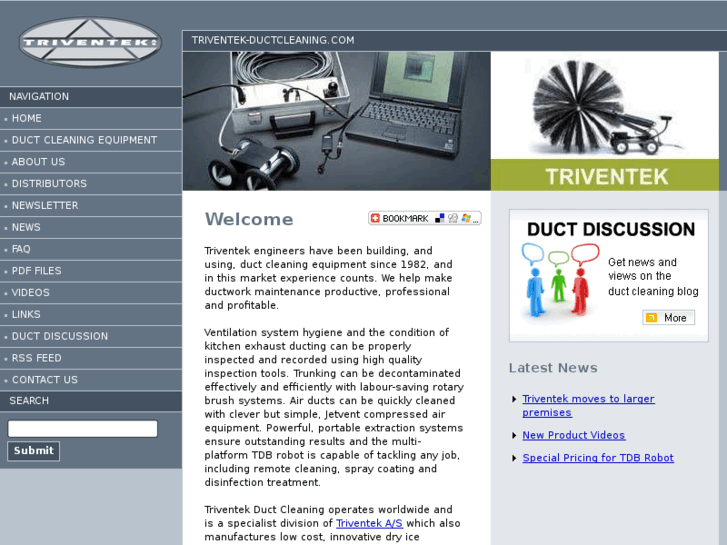Screen dimensions: 727x545
Task: Click the Latest News heading
Action: 553,368
